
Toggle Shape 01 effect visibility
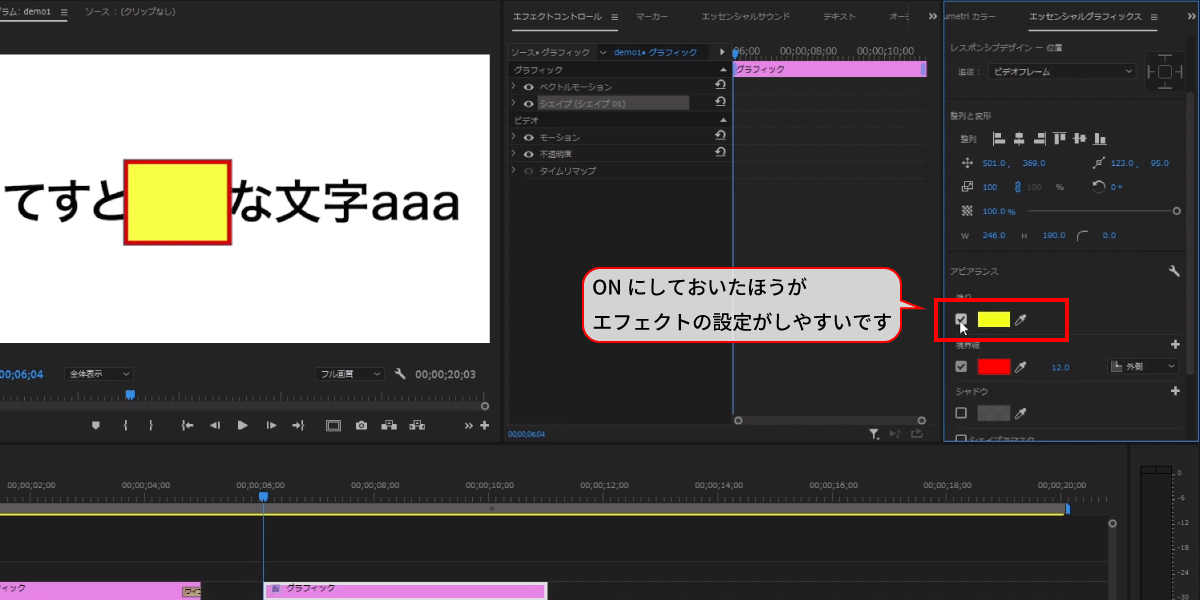click(528, 103)
